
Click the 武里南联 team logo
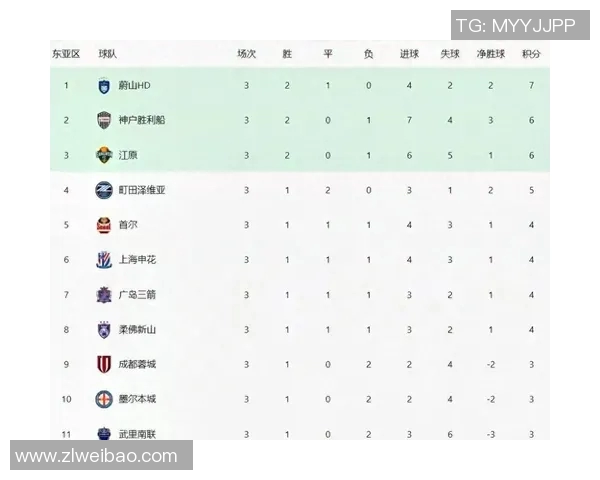click(x=104, y=433)
